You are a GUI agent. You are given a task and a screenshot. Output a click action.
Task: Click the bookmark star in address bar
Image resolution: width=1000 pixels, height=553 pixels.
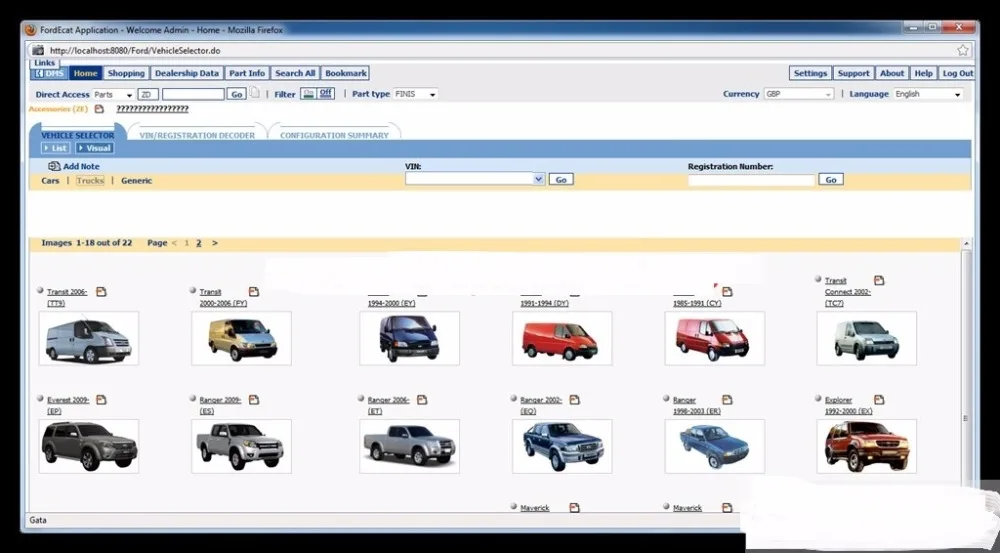pyautogui.click(x=962, y=50)
